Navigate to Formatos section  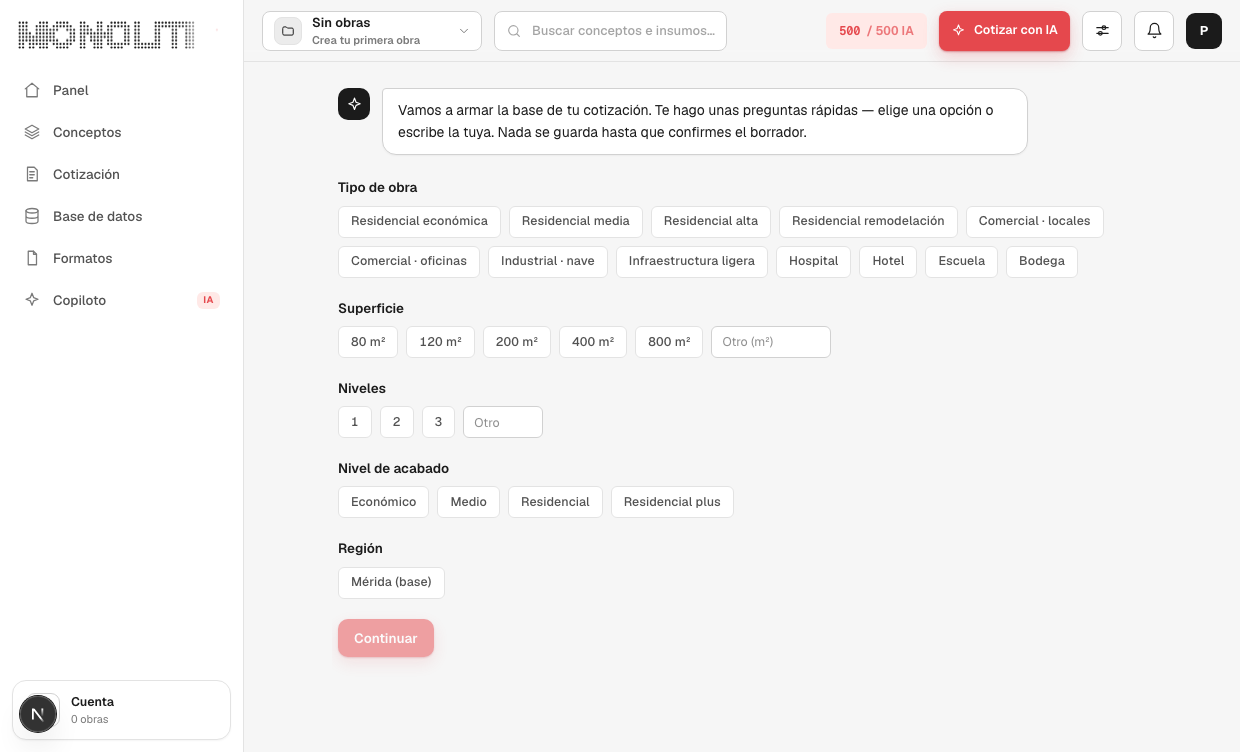[121, 258]
